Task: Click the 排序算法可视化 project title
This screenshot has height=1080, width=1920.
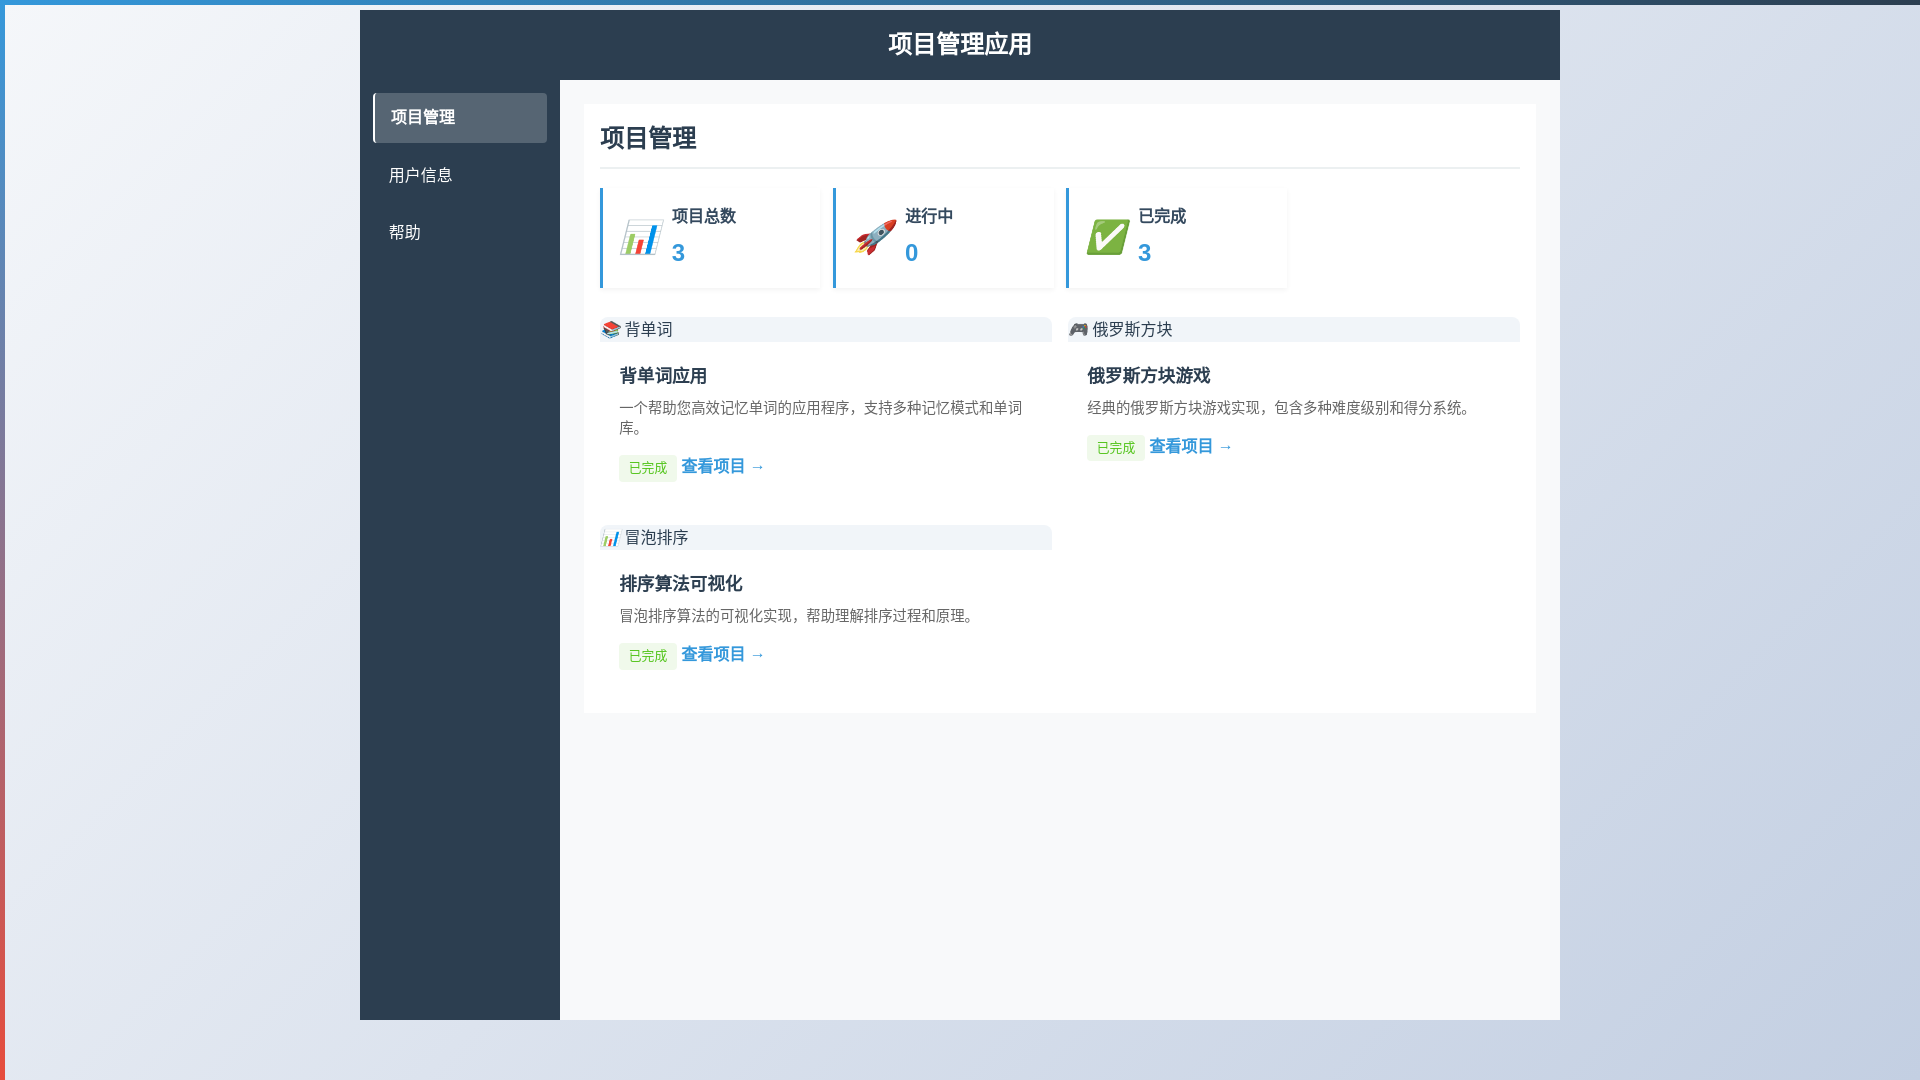Action: coord(681,584)
